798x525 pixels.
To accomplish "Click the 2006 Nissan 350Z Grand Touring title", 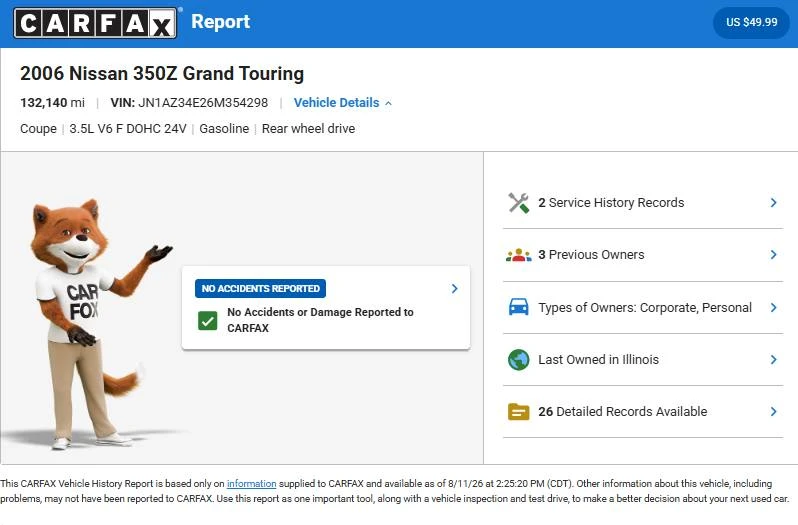I will [x=162, y=74].
